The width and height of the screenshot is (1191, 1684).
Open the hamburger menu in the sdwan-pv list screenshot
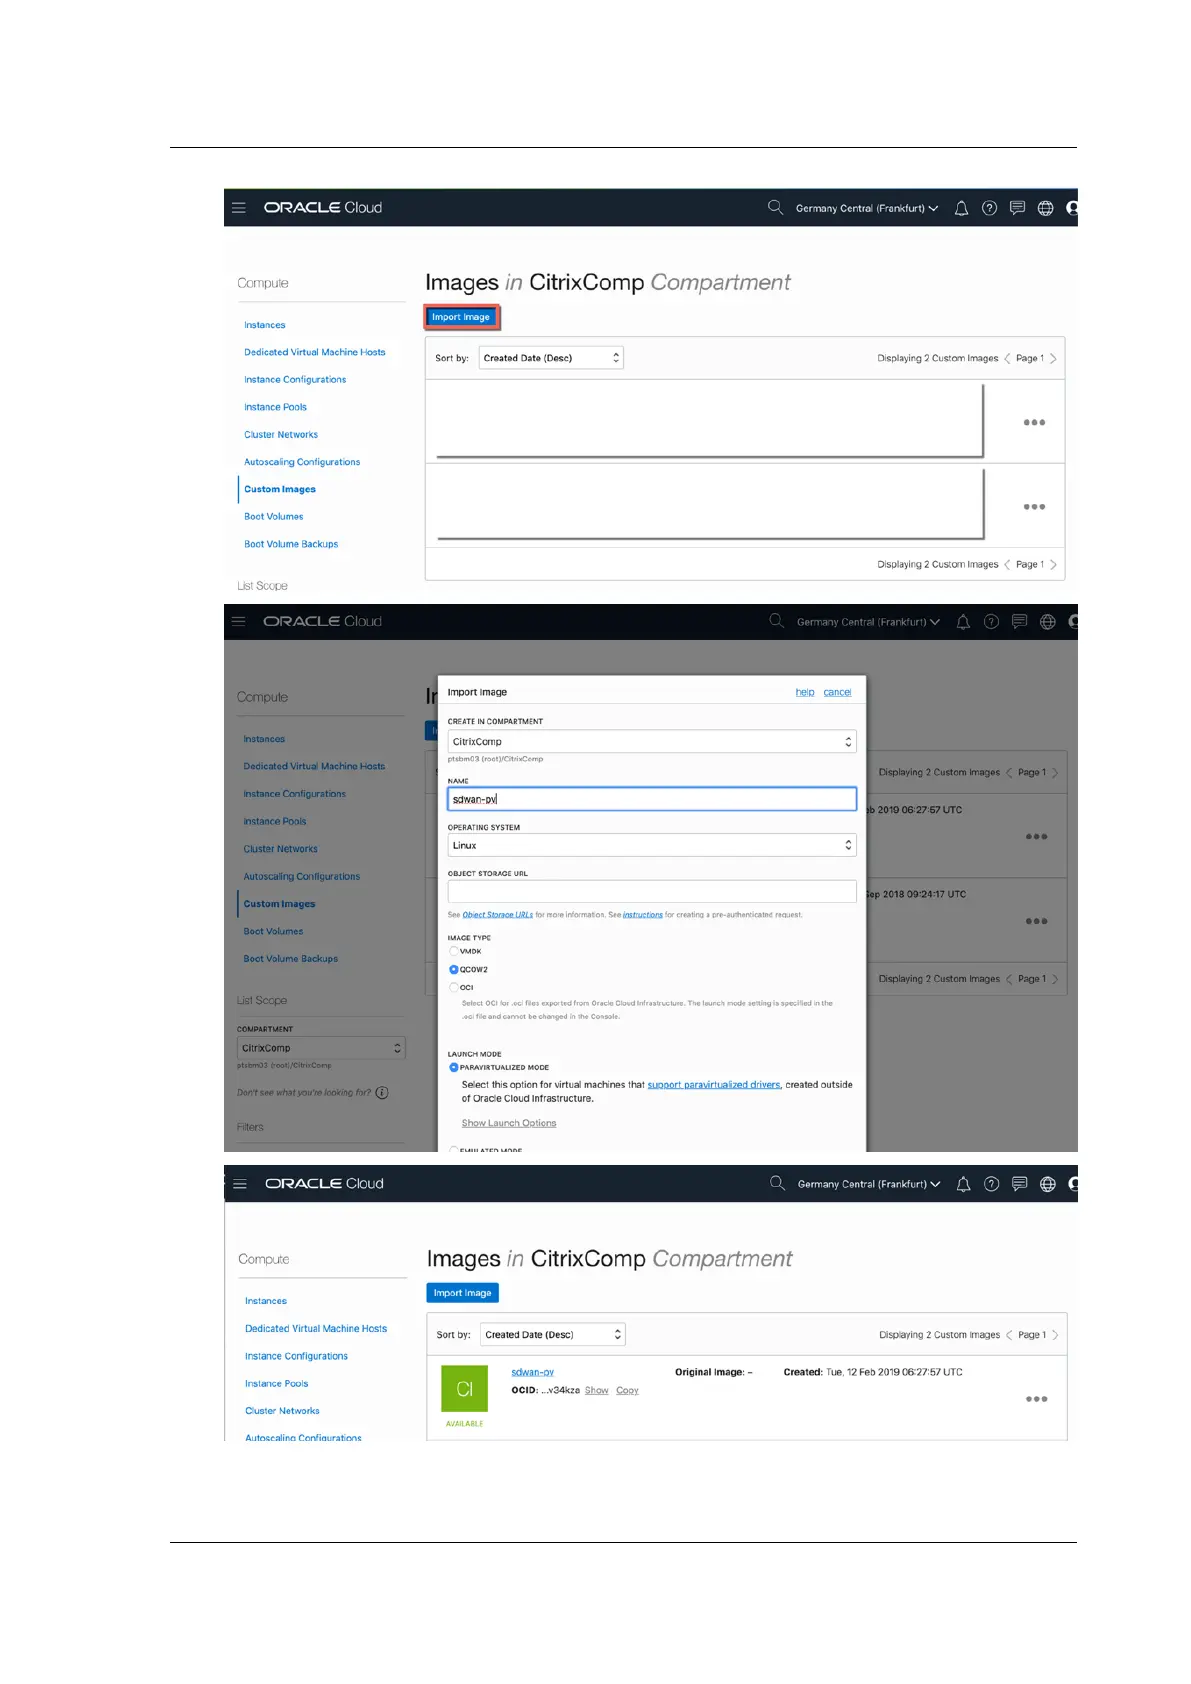pos(240,1184)
